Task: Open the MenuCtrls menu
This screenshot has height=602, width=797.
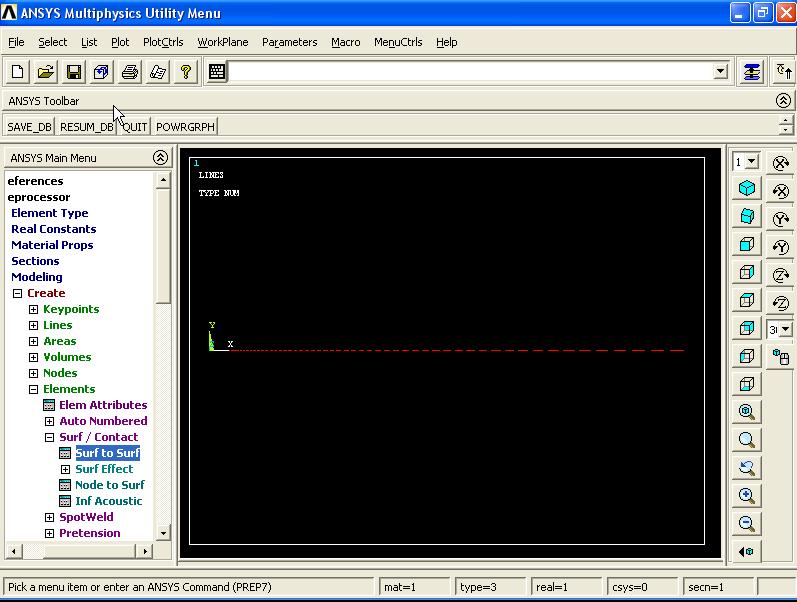Action: tap(398, 42)
